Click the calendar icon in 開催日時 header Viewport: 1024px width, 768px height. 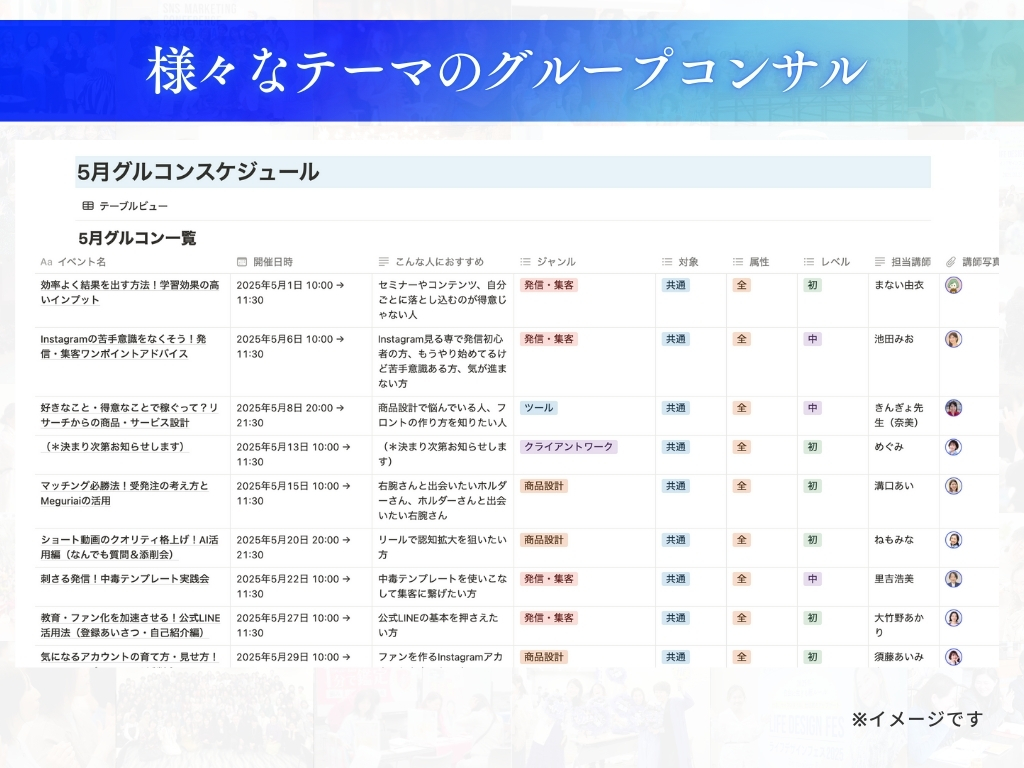coord(242,262)
